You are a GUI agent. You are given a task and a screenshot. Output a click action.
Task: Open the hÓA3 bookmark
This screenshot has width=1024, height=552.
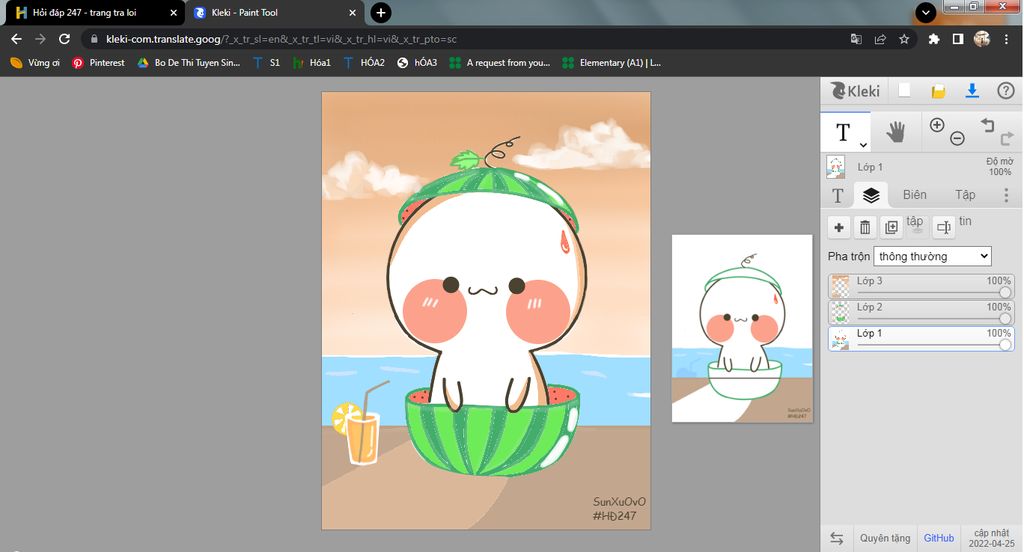417,63
